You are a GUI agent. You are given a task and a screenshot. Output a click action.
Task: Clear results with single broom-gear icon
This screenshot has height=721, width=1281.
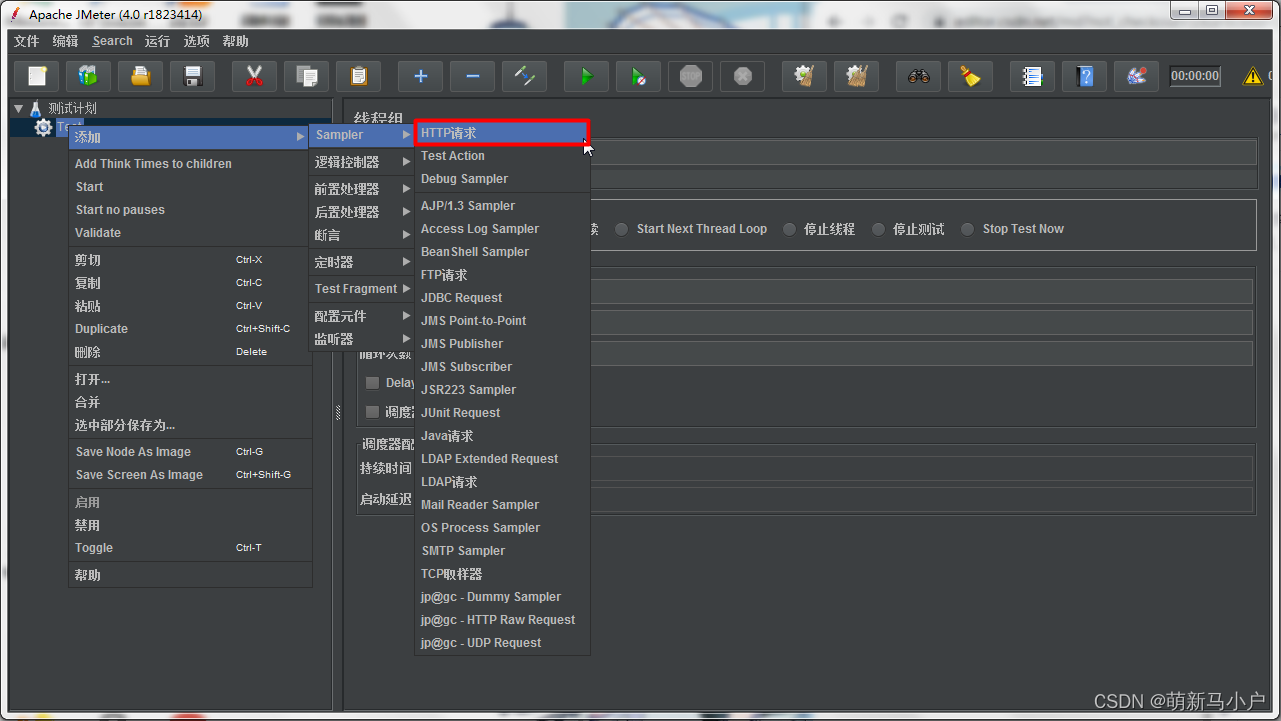pos(804,76)
